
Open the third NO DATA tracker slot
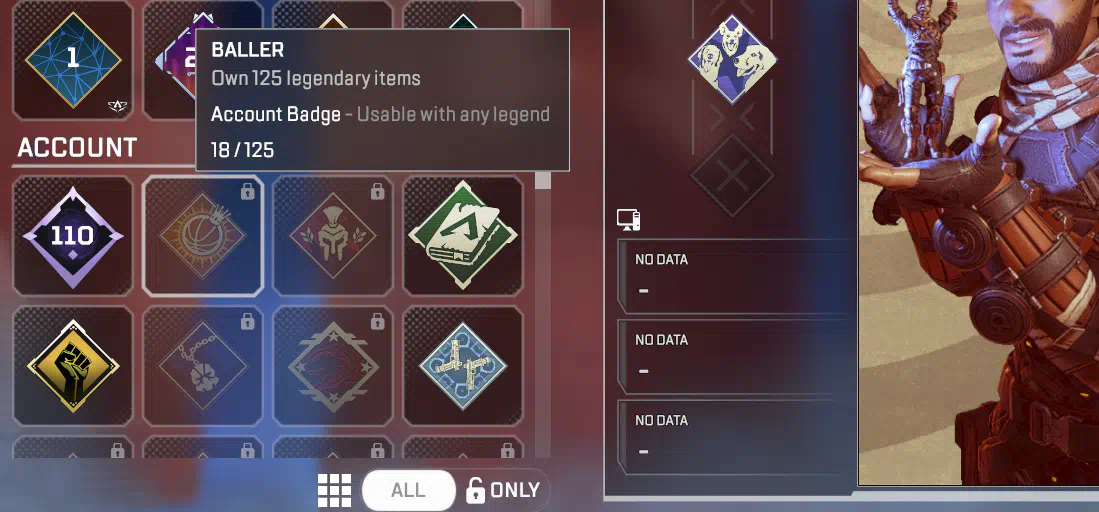pos(735,437)
